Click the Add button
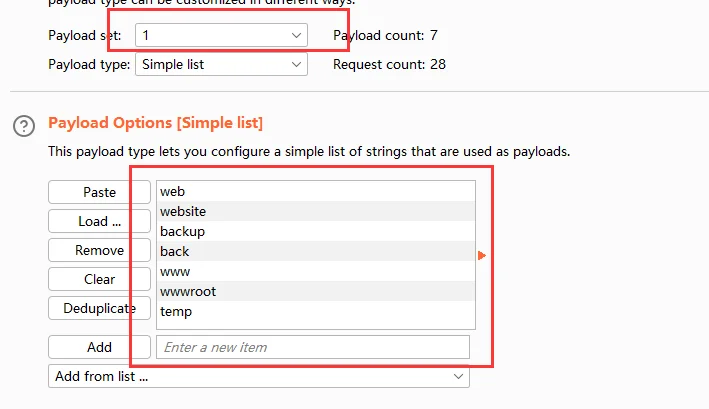This screenshot has height=409, width=709. click(99, 347)
